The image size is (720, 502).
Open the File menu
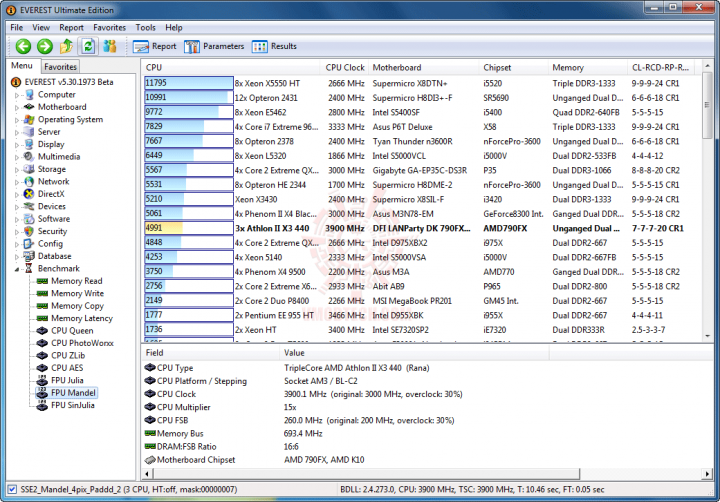[17, 28]
